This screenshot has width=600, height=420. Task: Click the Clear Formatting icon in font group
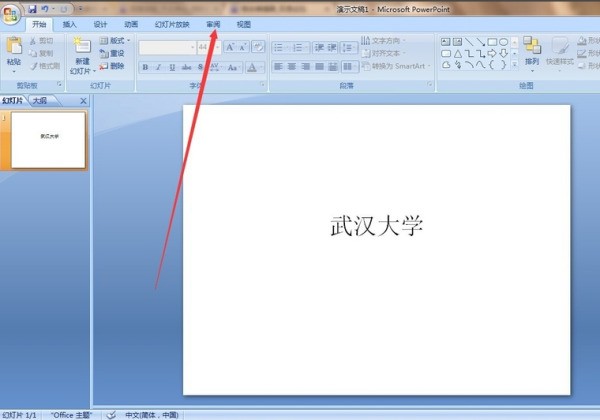coord(258,46)
